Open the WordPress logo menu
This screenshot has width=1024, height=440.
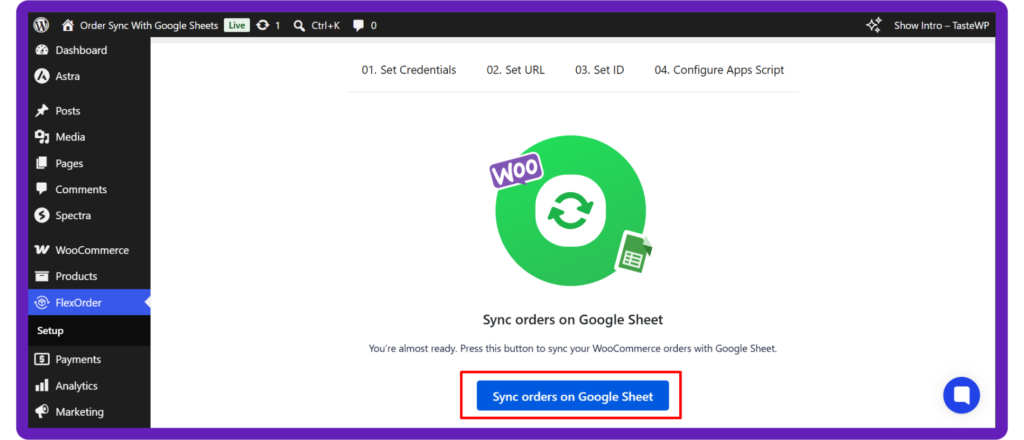coord(42,25)
